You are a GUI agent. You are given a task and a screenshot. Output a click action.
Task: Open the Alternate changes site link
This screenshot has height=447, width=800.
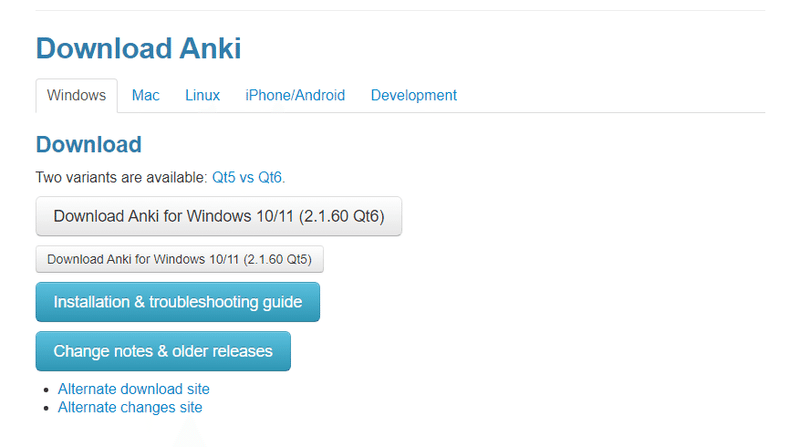(130, 407)
